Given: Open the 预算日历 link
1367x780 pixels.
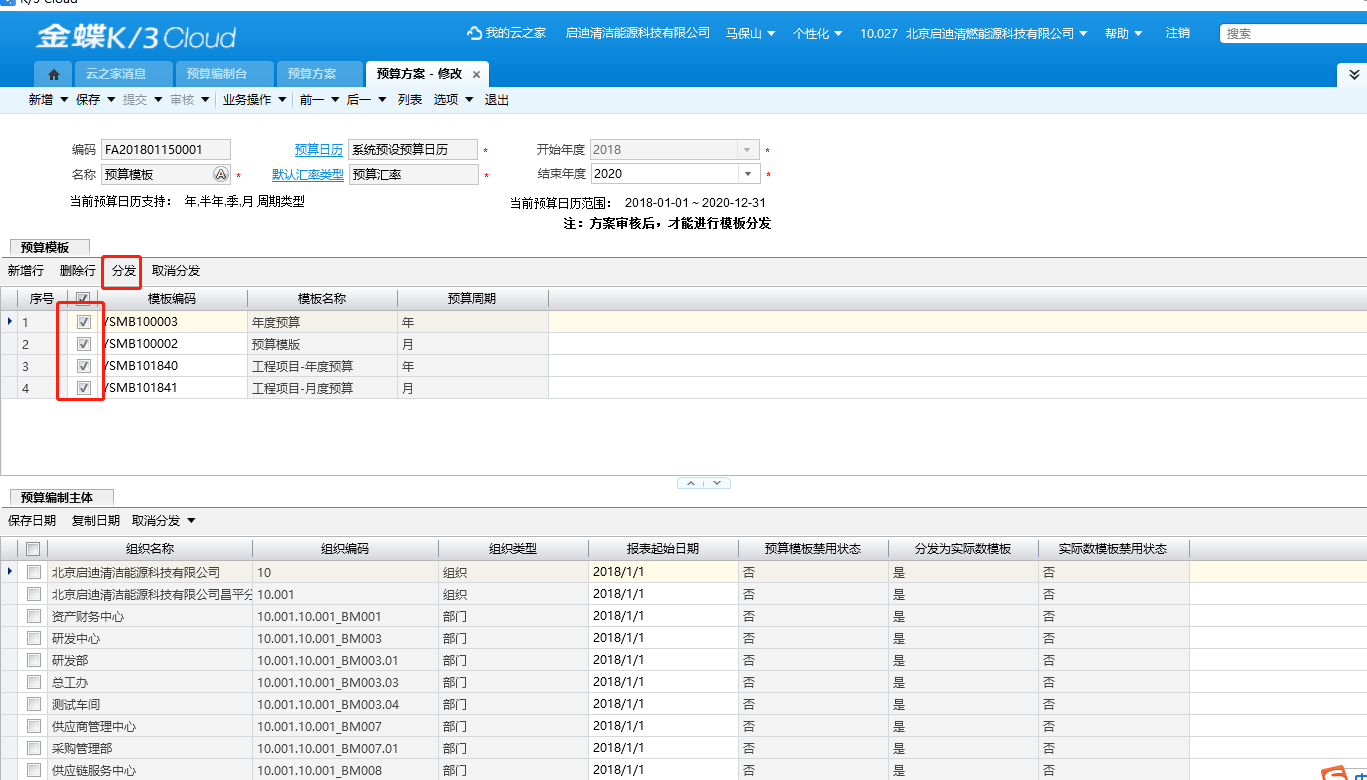Looking at the screenshot, I should coord(319,150).
